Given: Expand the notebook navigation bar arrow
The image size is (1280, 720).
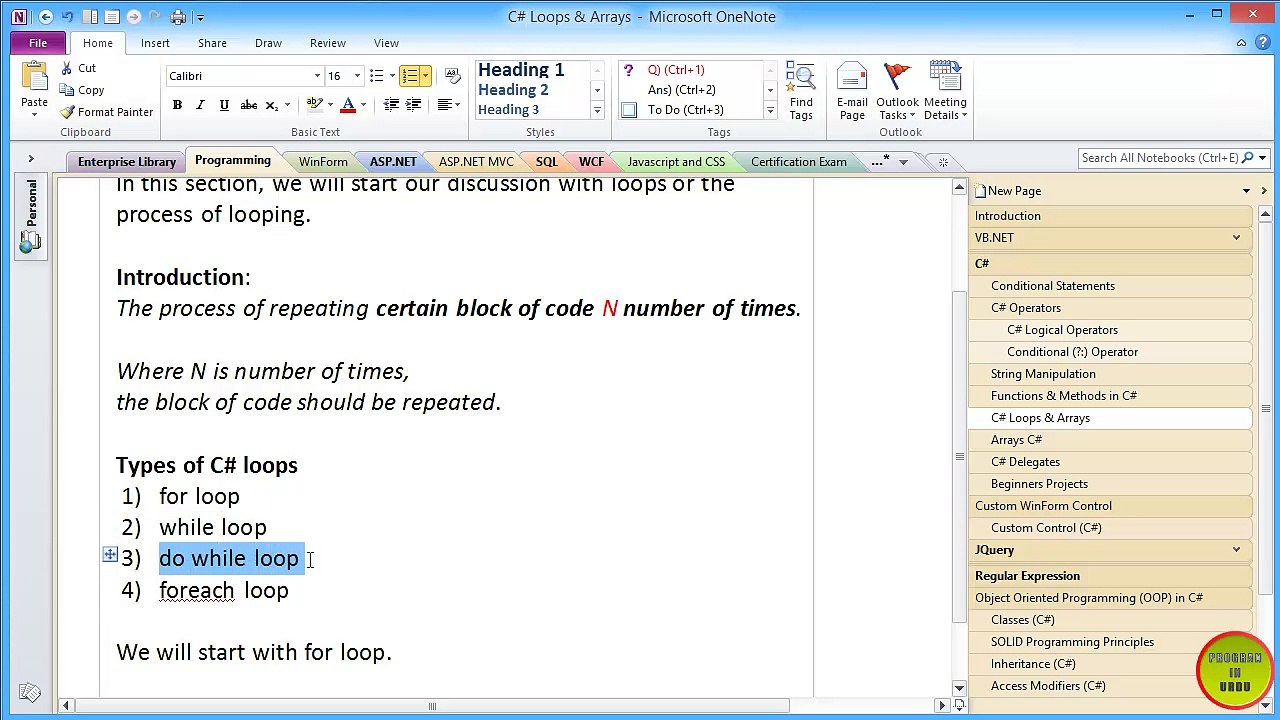Looking at the screenshot, I should click(x=30, y=159).
